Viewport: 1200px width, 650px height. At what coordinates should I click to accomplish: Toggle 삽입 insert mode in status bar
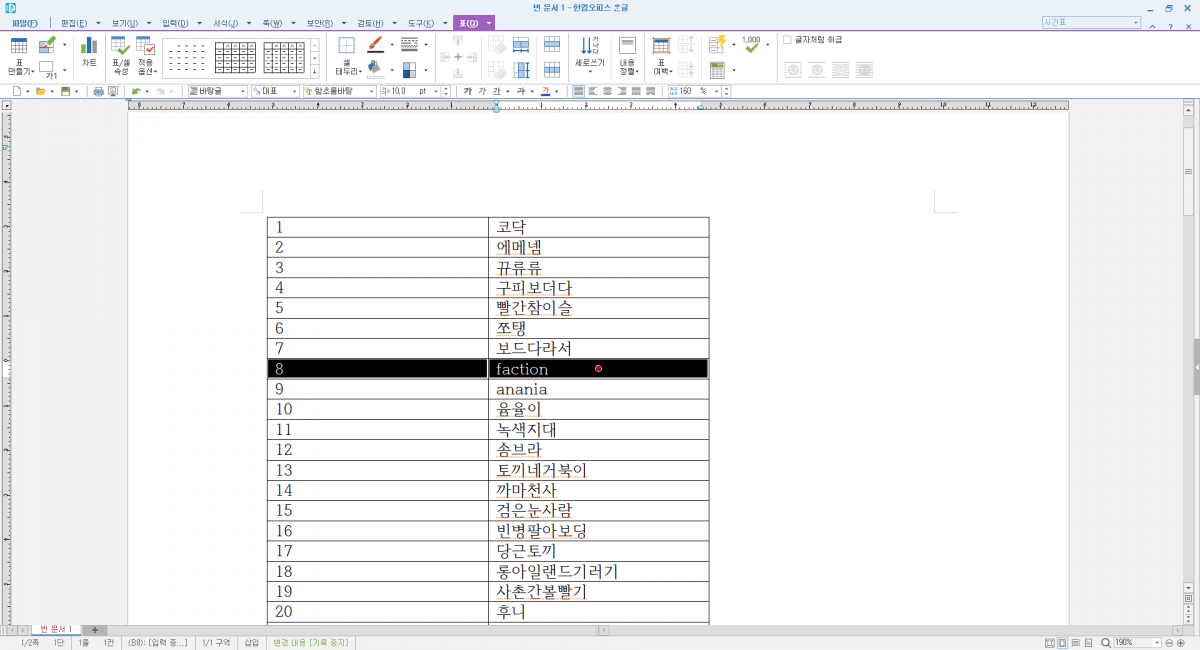click(252, 642)
